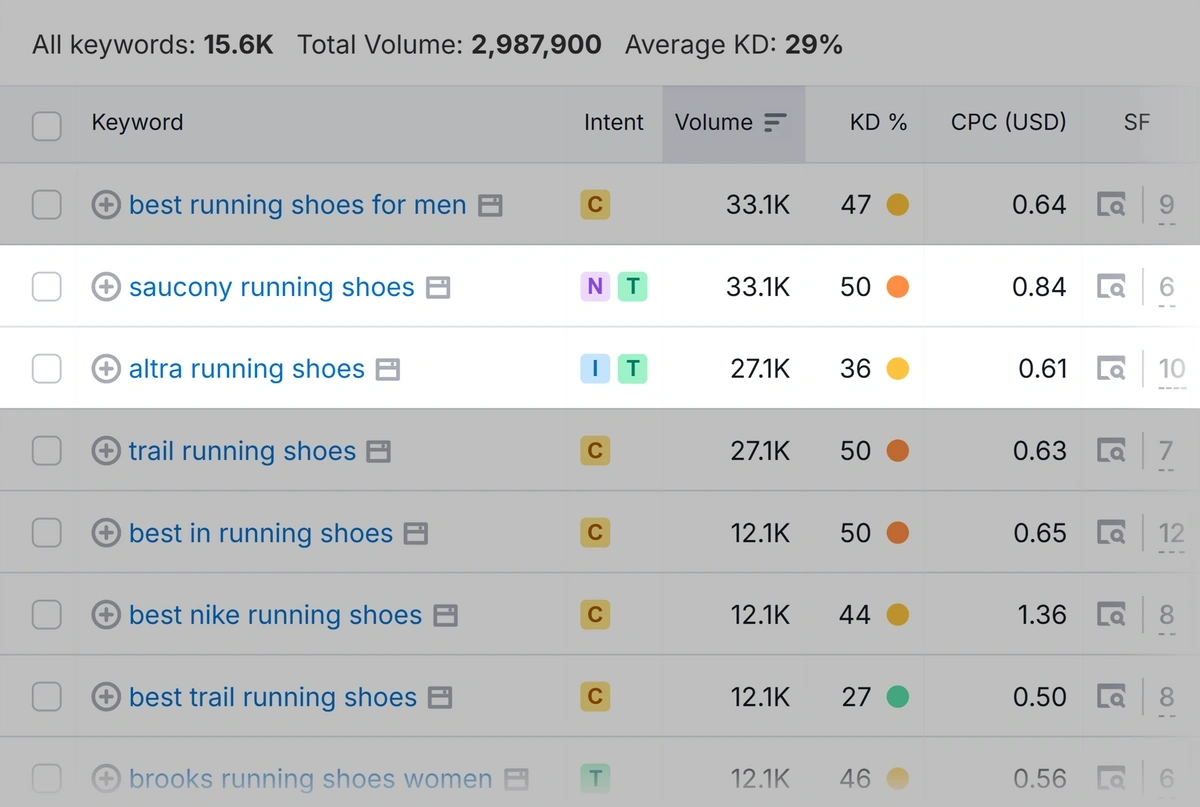Click C intent badge for best nike running shoes

tap(595, 615)
